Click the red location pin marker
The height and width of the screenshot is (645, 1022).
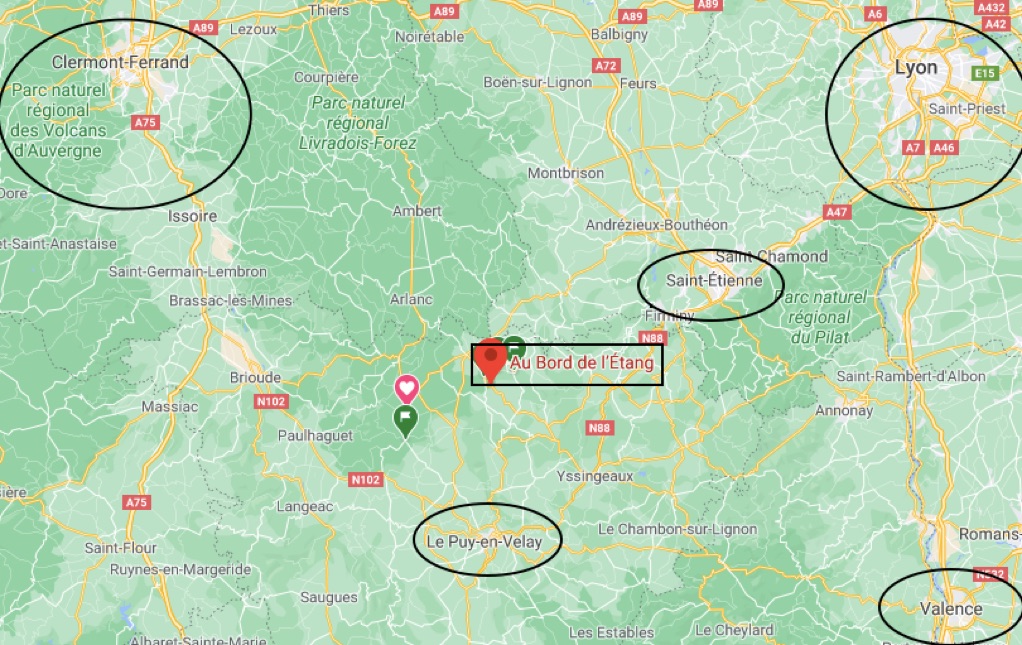point(490,360)
